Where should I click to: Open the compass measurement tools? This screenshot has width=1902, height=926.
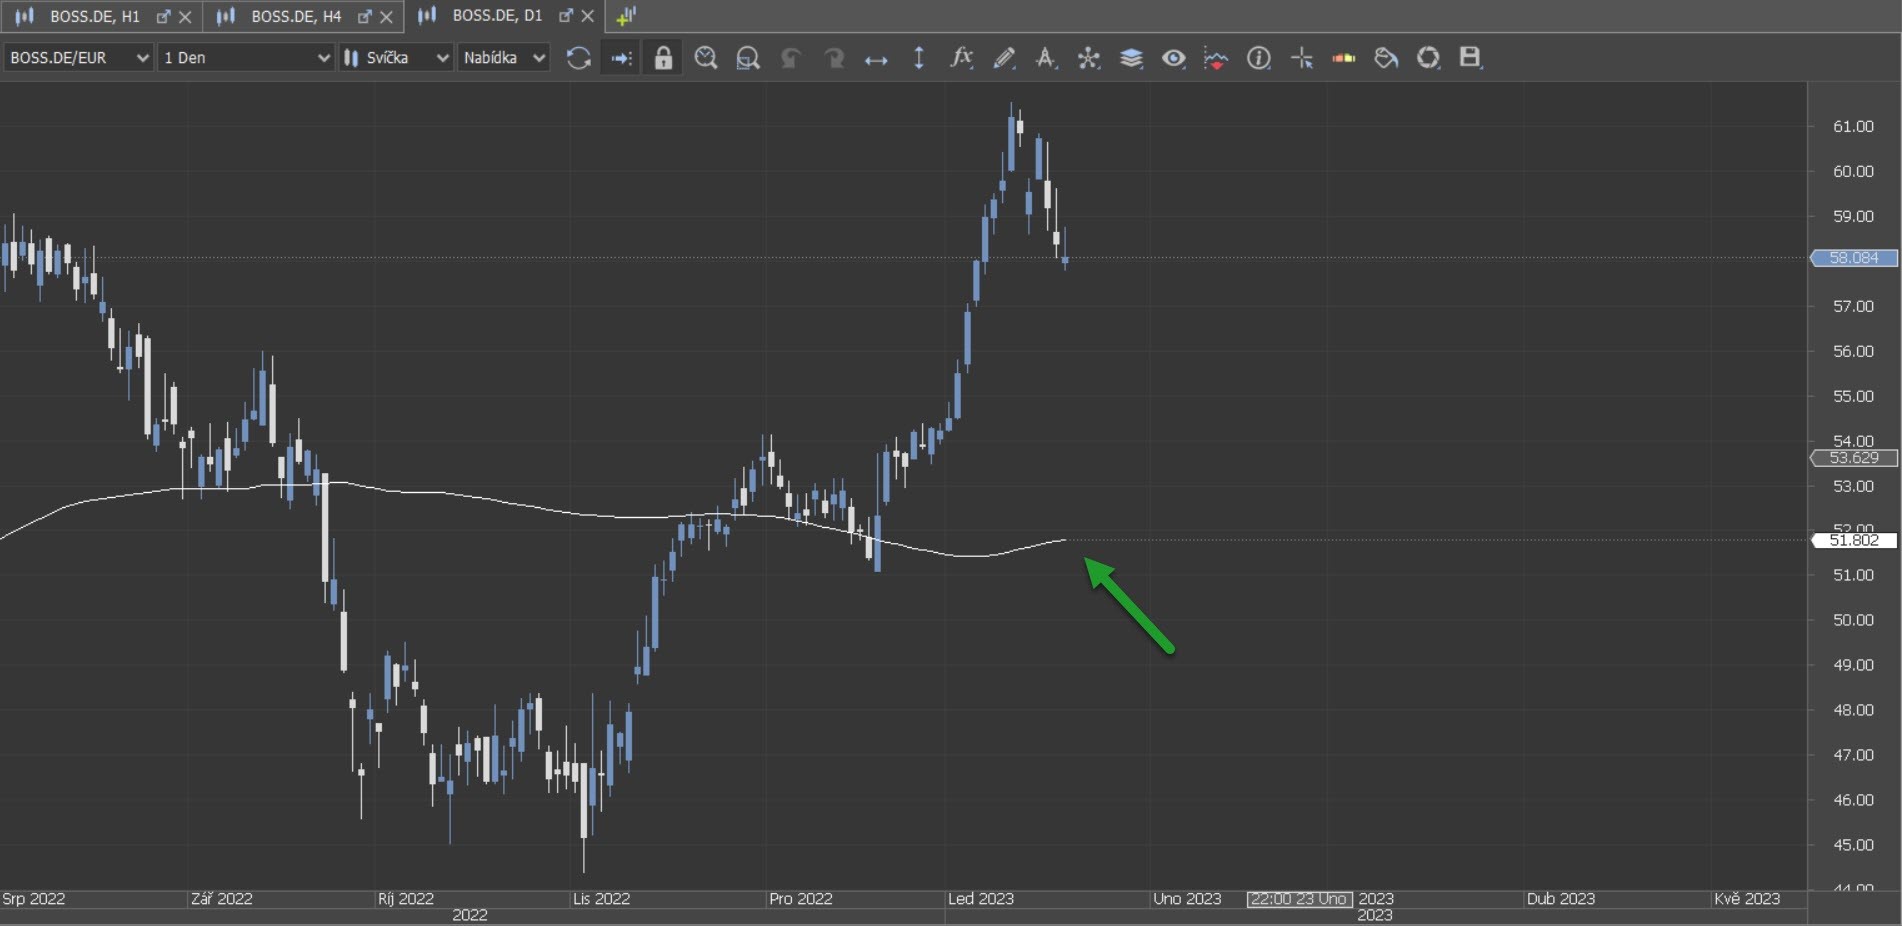pos(1088,58)
